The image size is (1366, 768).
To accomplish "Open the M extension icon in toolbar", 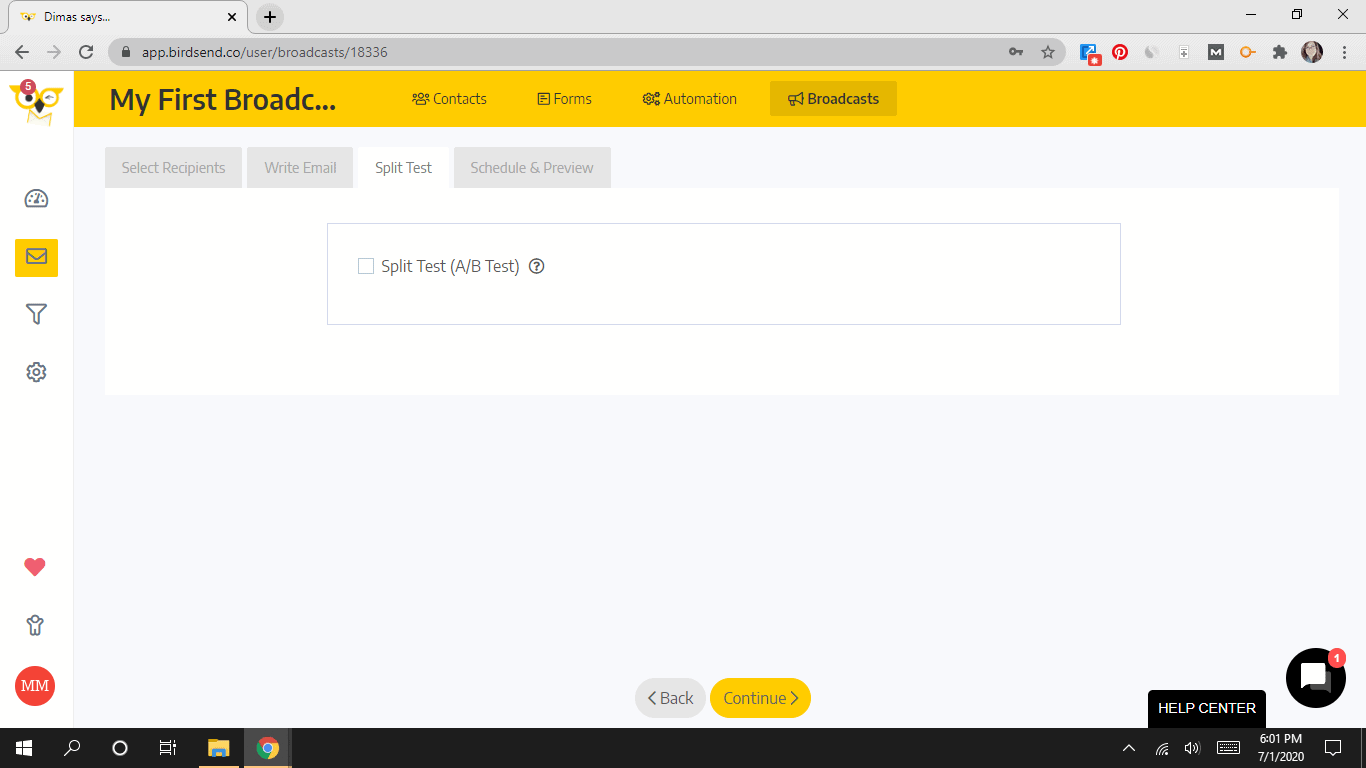I will tap(1216, 52).
